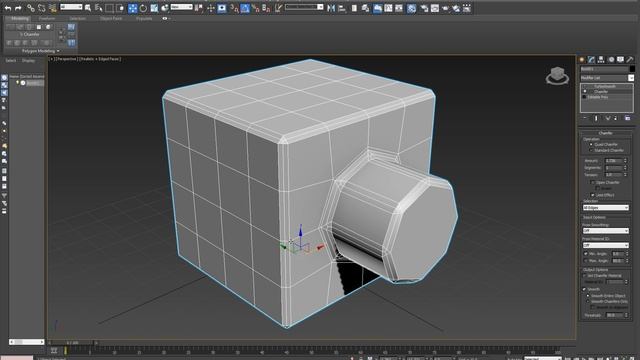Select the Smooth Chamfers Only radio button
This screenshot has height=360, width=640.
click(x=588, y=301)
